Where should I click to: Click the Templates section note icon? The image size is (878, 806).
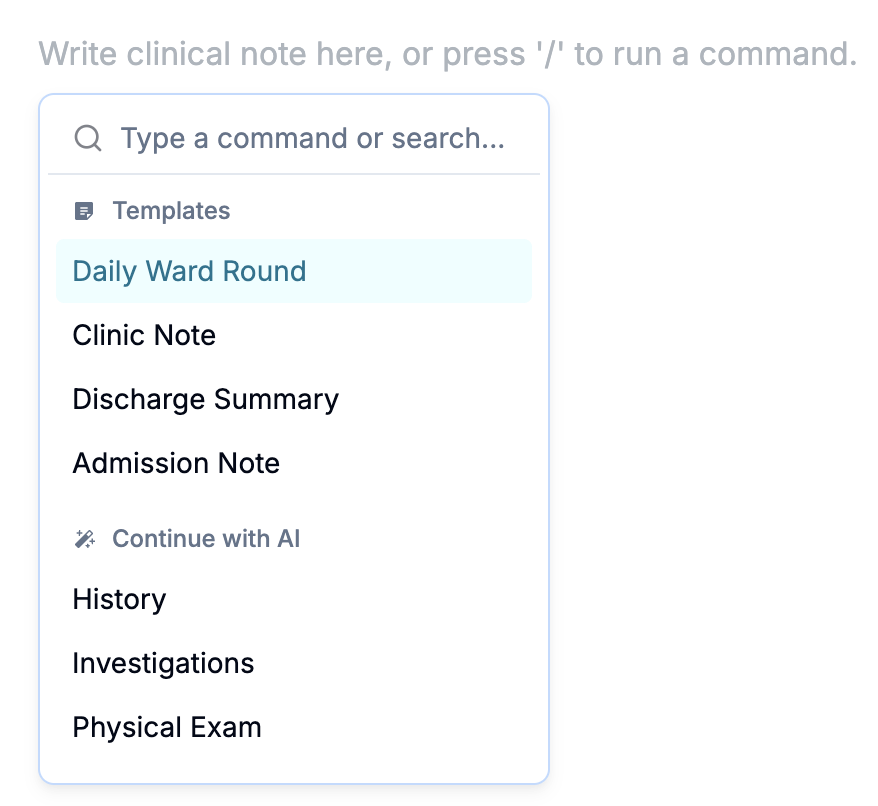pyautogui.click(x=85, y=211)
